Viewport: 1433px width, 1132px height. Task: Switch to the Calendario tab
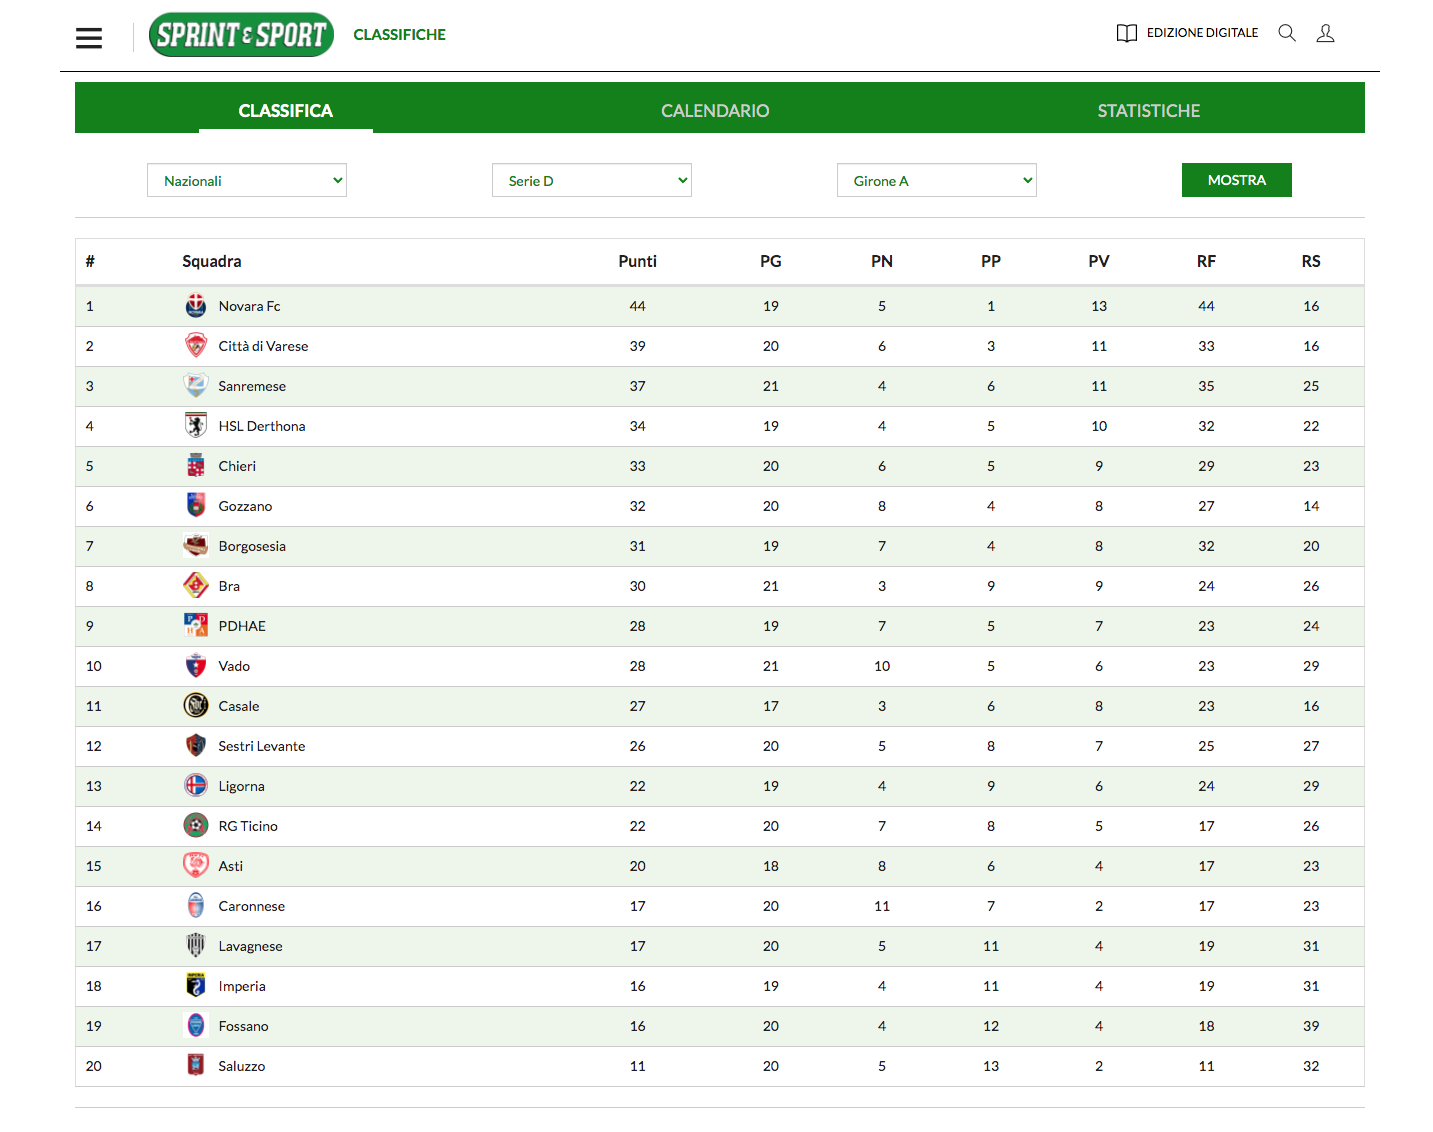coord(715,111)
